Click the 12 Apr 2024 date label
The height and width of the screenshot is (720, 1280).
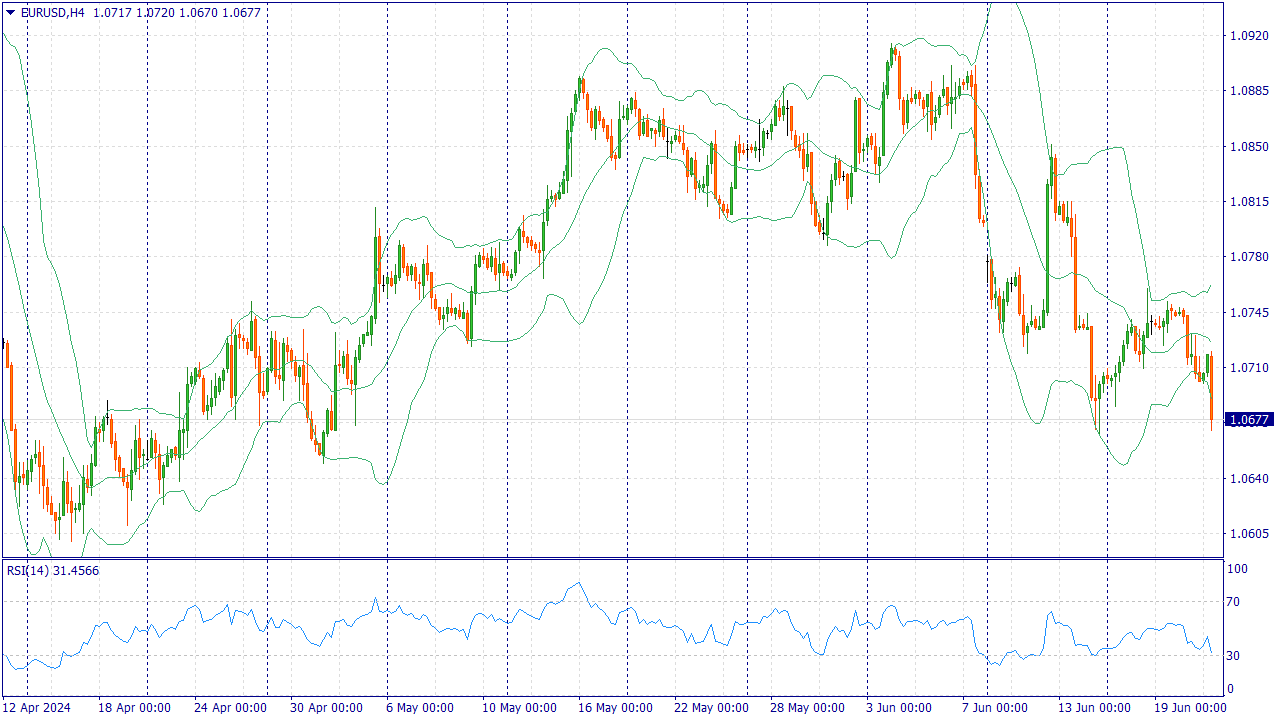coord(37,708)
